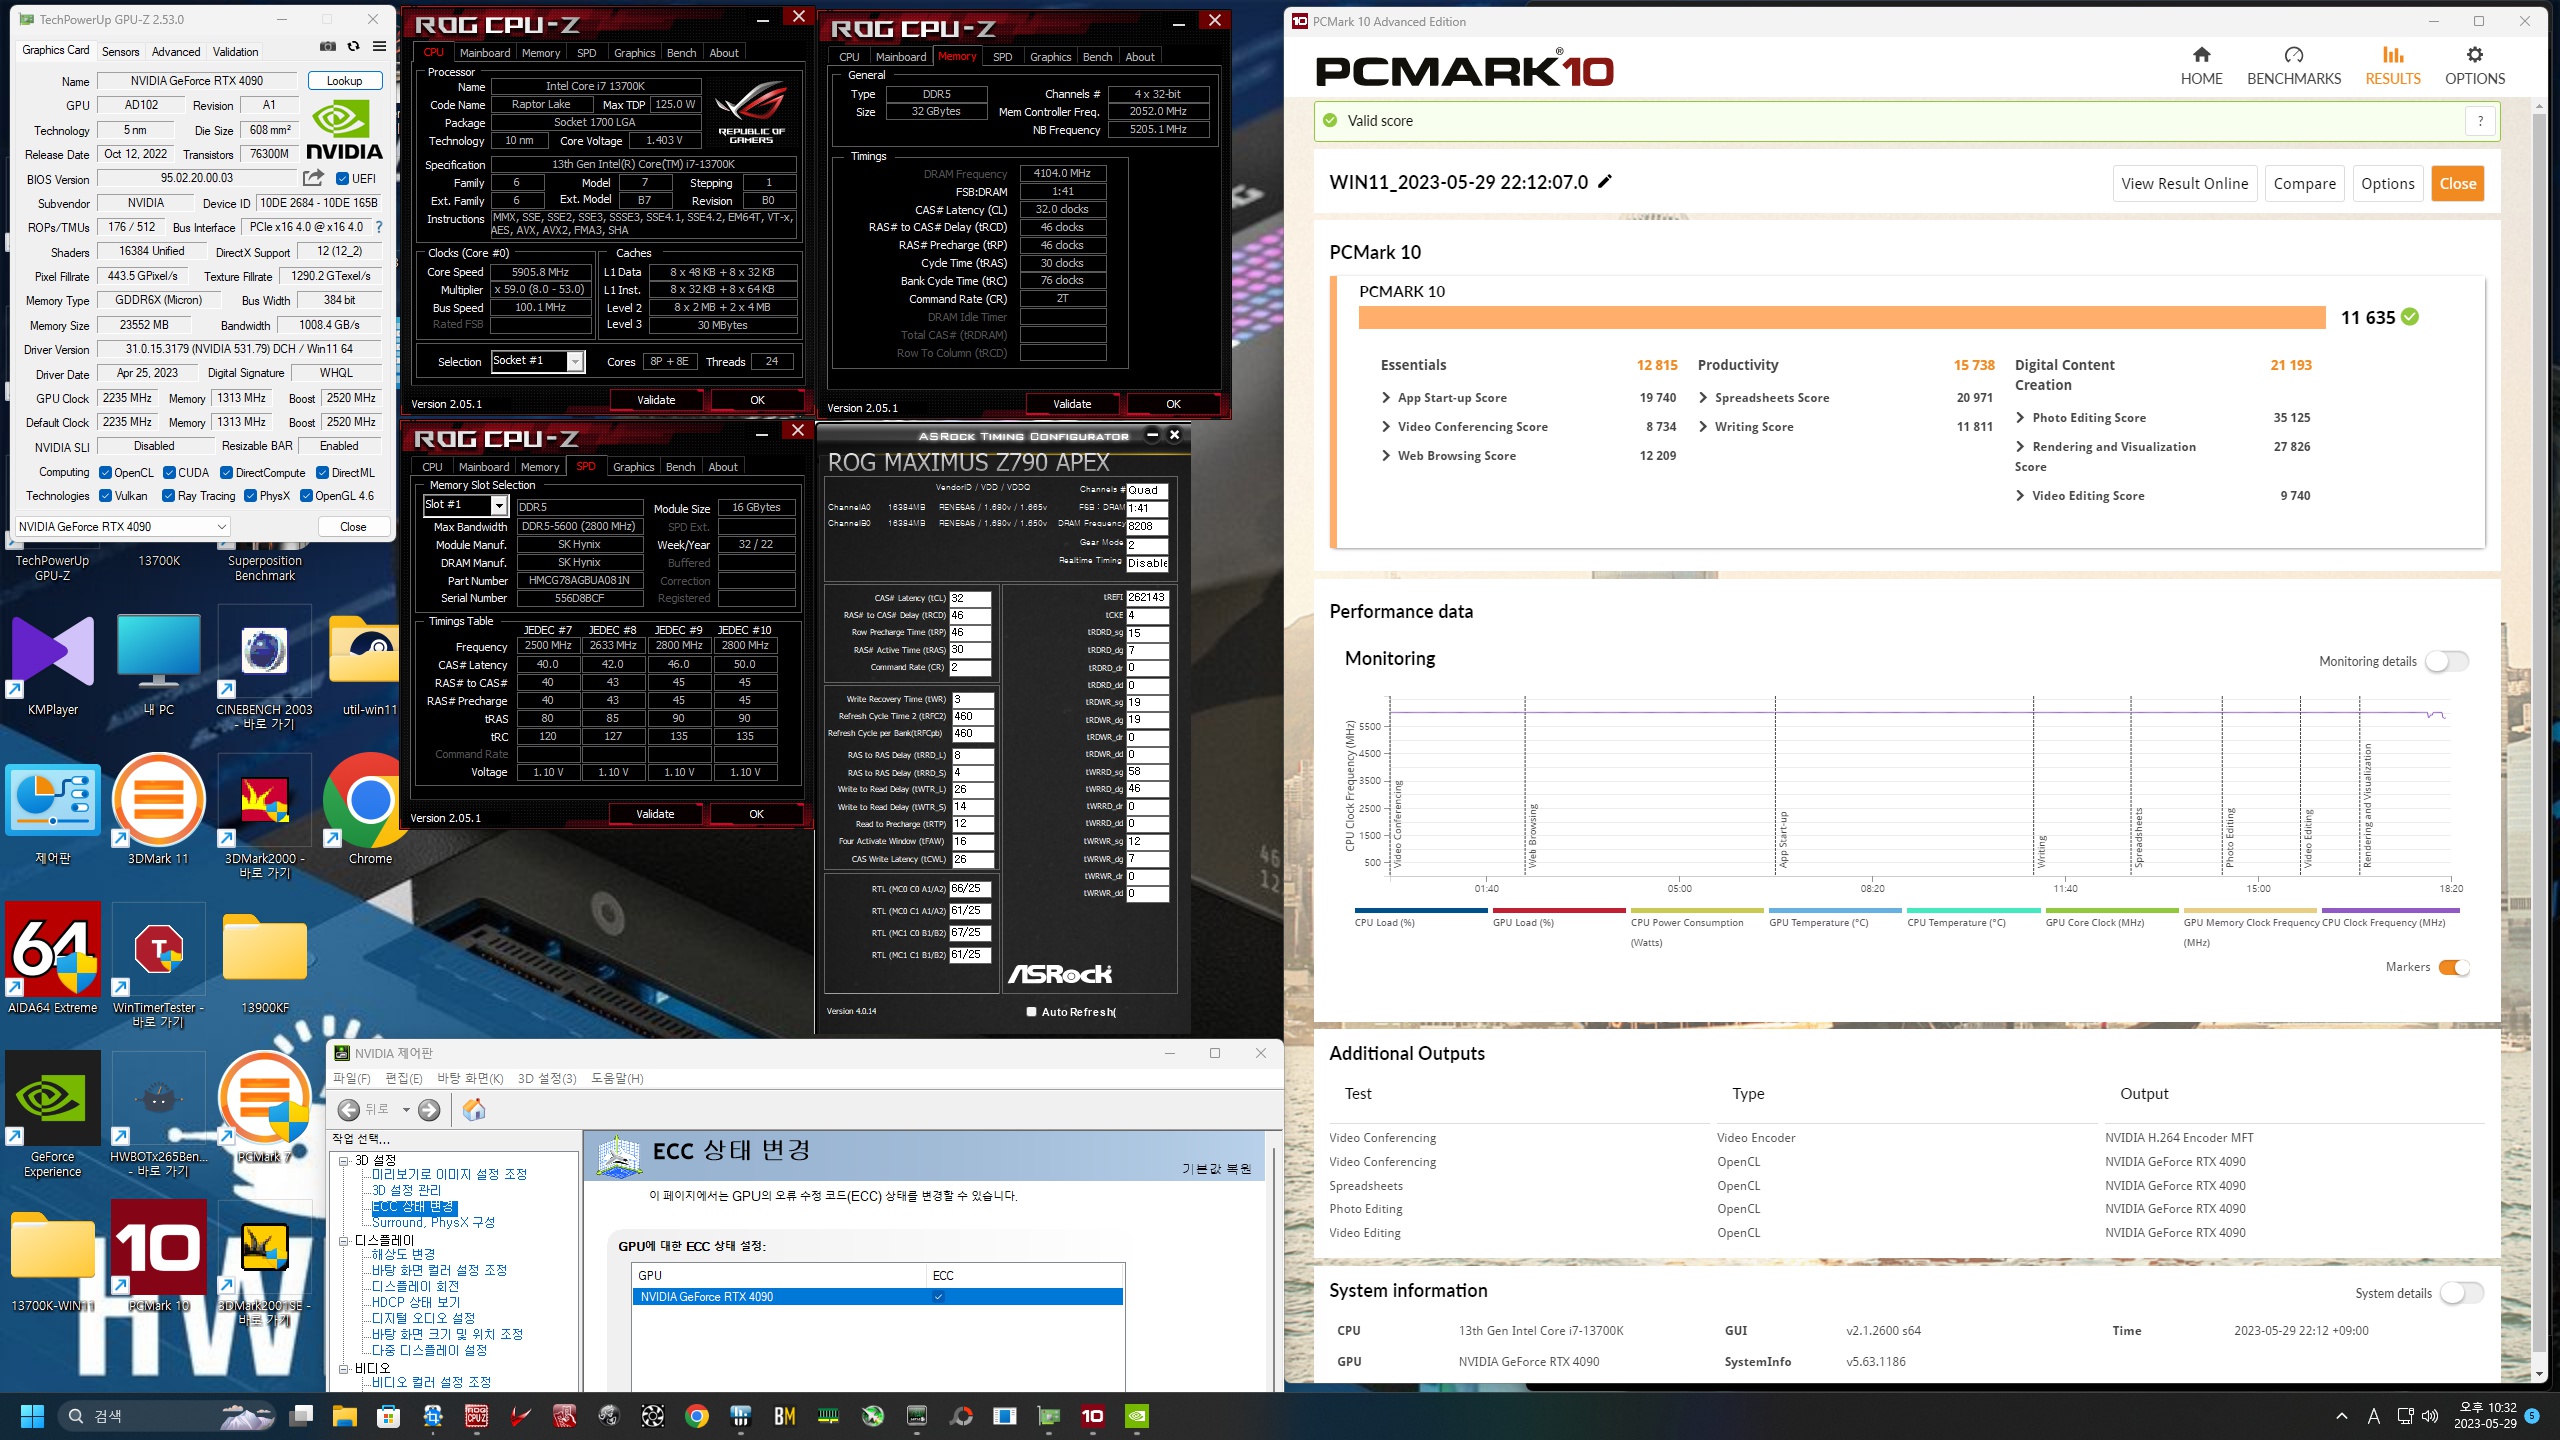This screenshot has width=2560, height=1440.
Task: Toggle the OpenCL checkbox in GPU-Z
Action: [x=105, y=472]
